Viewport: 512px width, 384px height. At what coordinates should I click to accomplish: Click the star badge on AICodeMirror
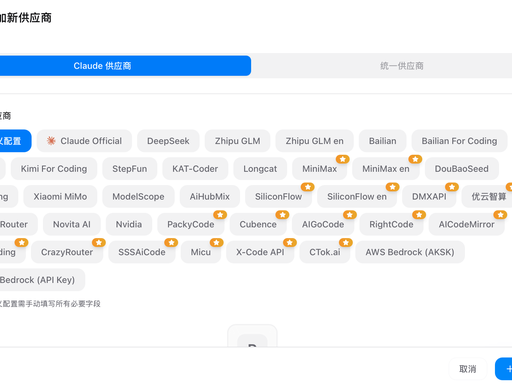pyautogui.click(x=500, y=215)
